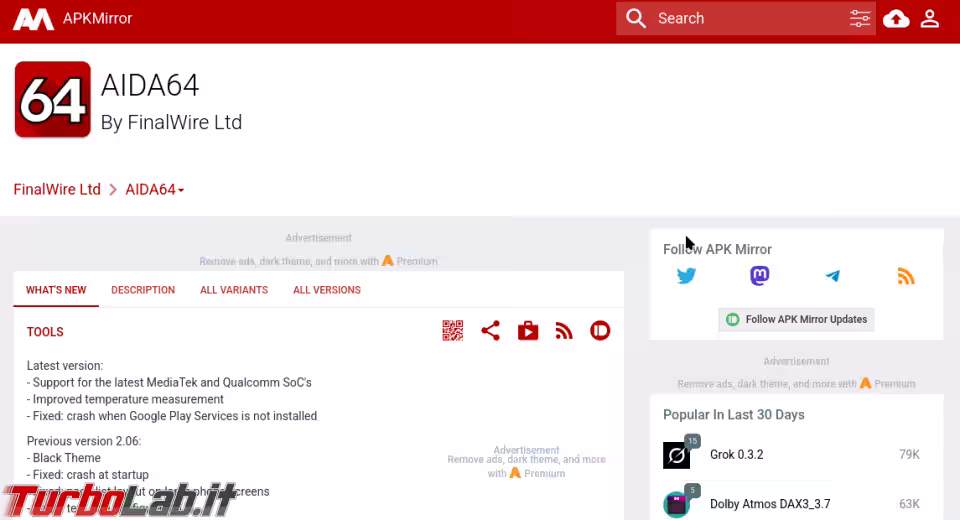Screen dimensions: 960x520
Task: Click the Dolby Atmos app icon
Action: 677,504
